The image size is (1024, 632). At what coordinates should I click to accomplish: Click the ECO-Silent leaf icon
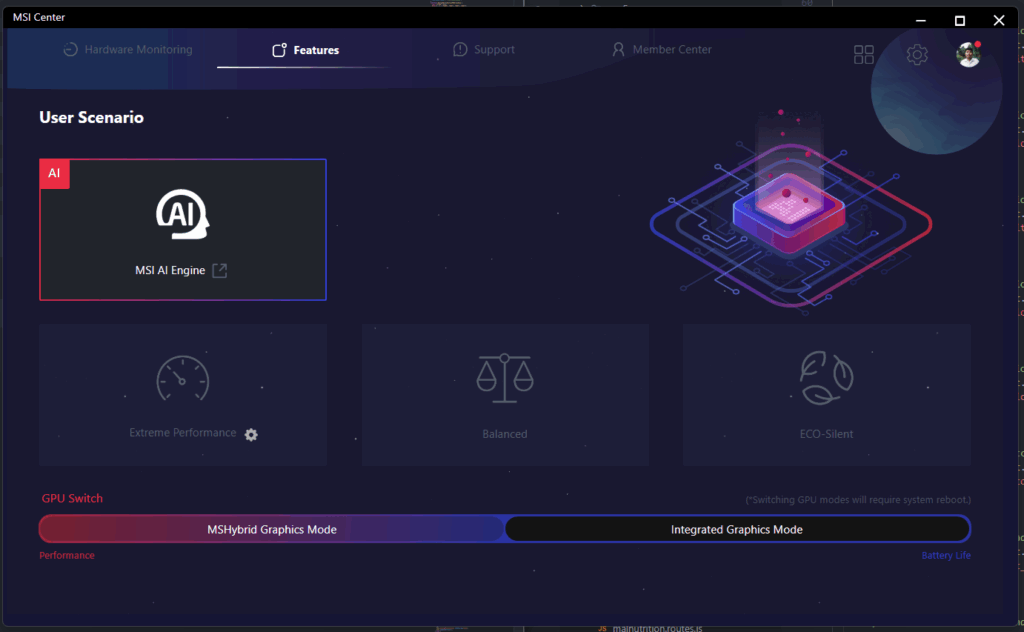click(x=827, y=378)
